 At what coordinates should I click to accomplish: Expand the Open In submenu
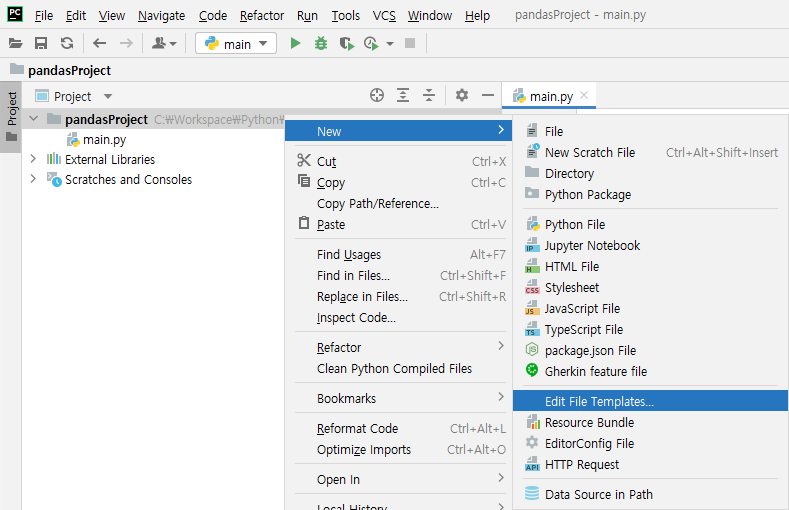coord(401,479)
